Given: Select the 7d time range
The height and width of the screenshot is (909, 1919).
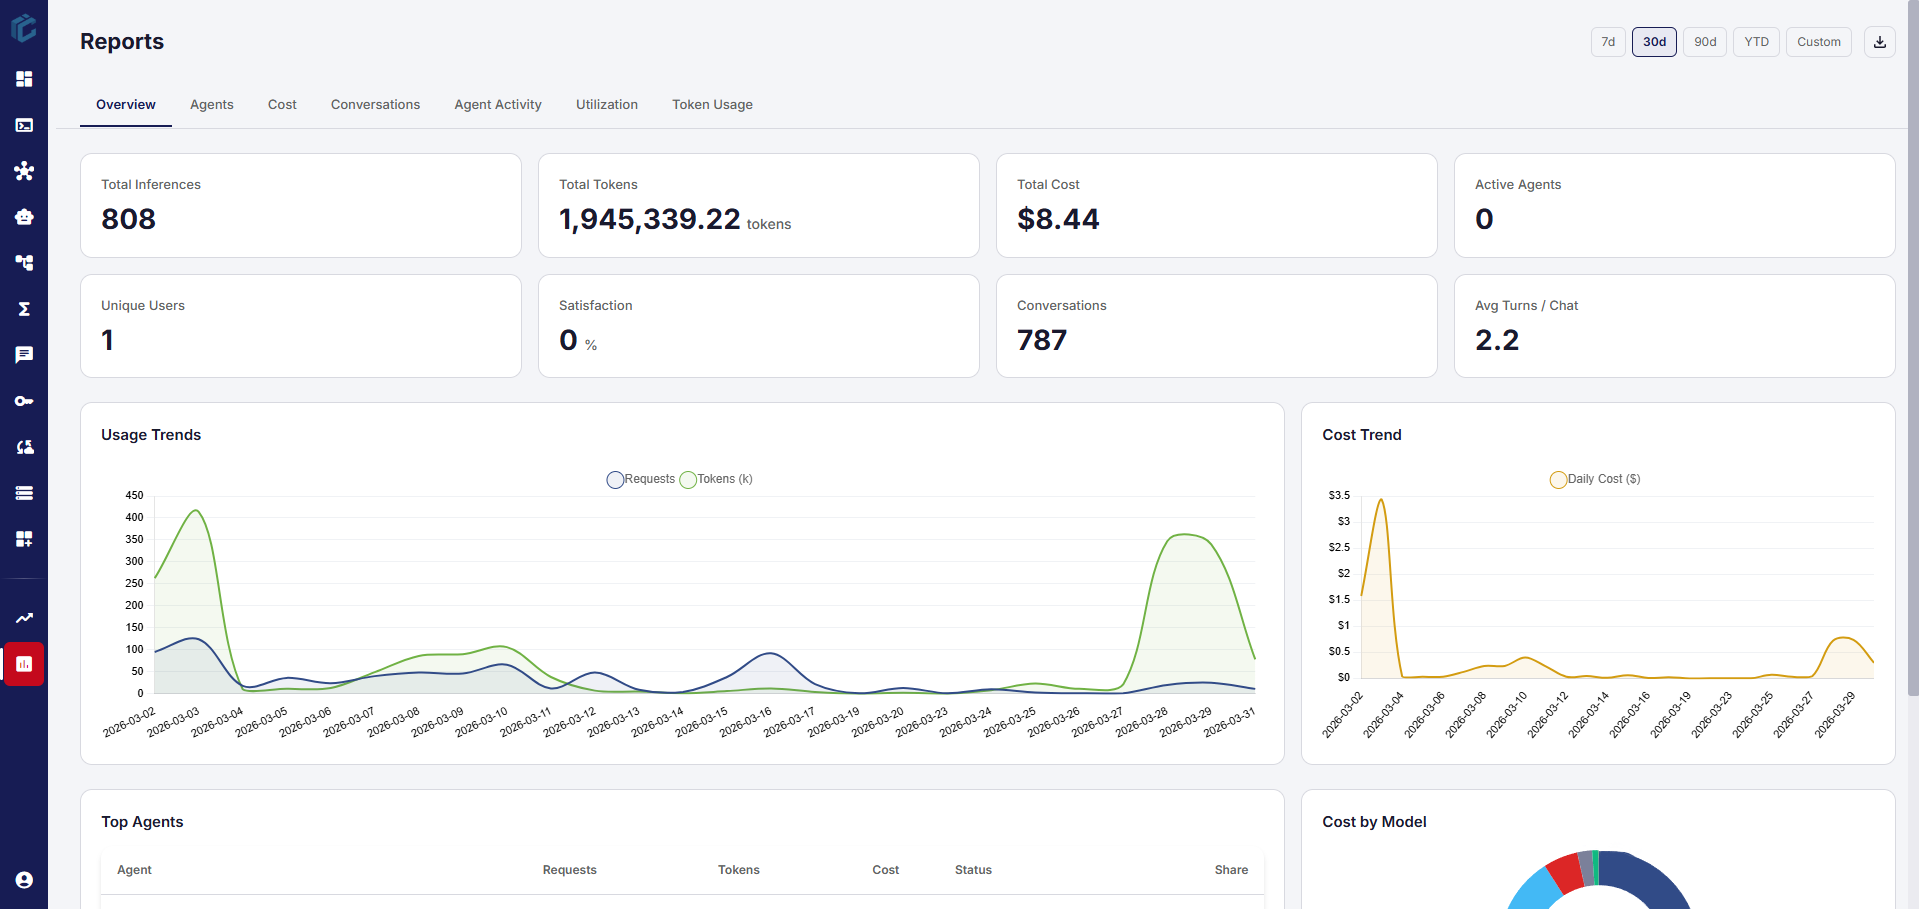Looking at the screenshot, I should click(x=1608, y=42).
